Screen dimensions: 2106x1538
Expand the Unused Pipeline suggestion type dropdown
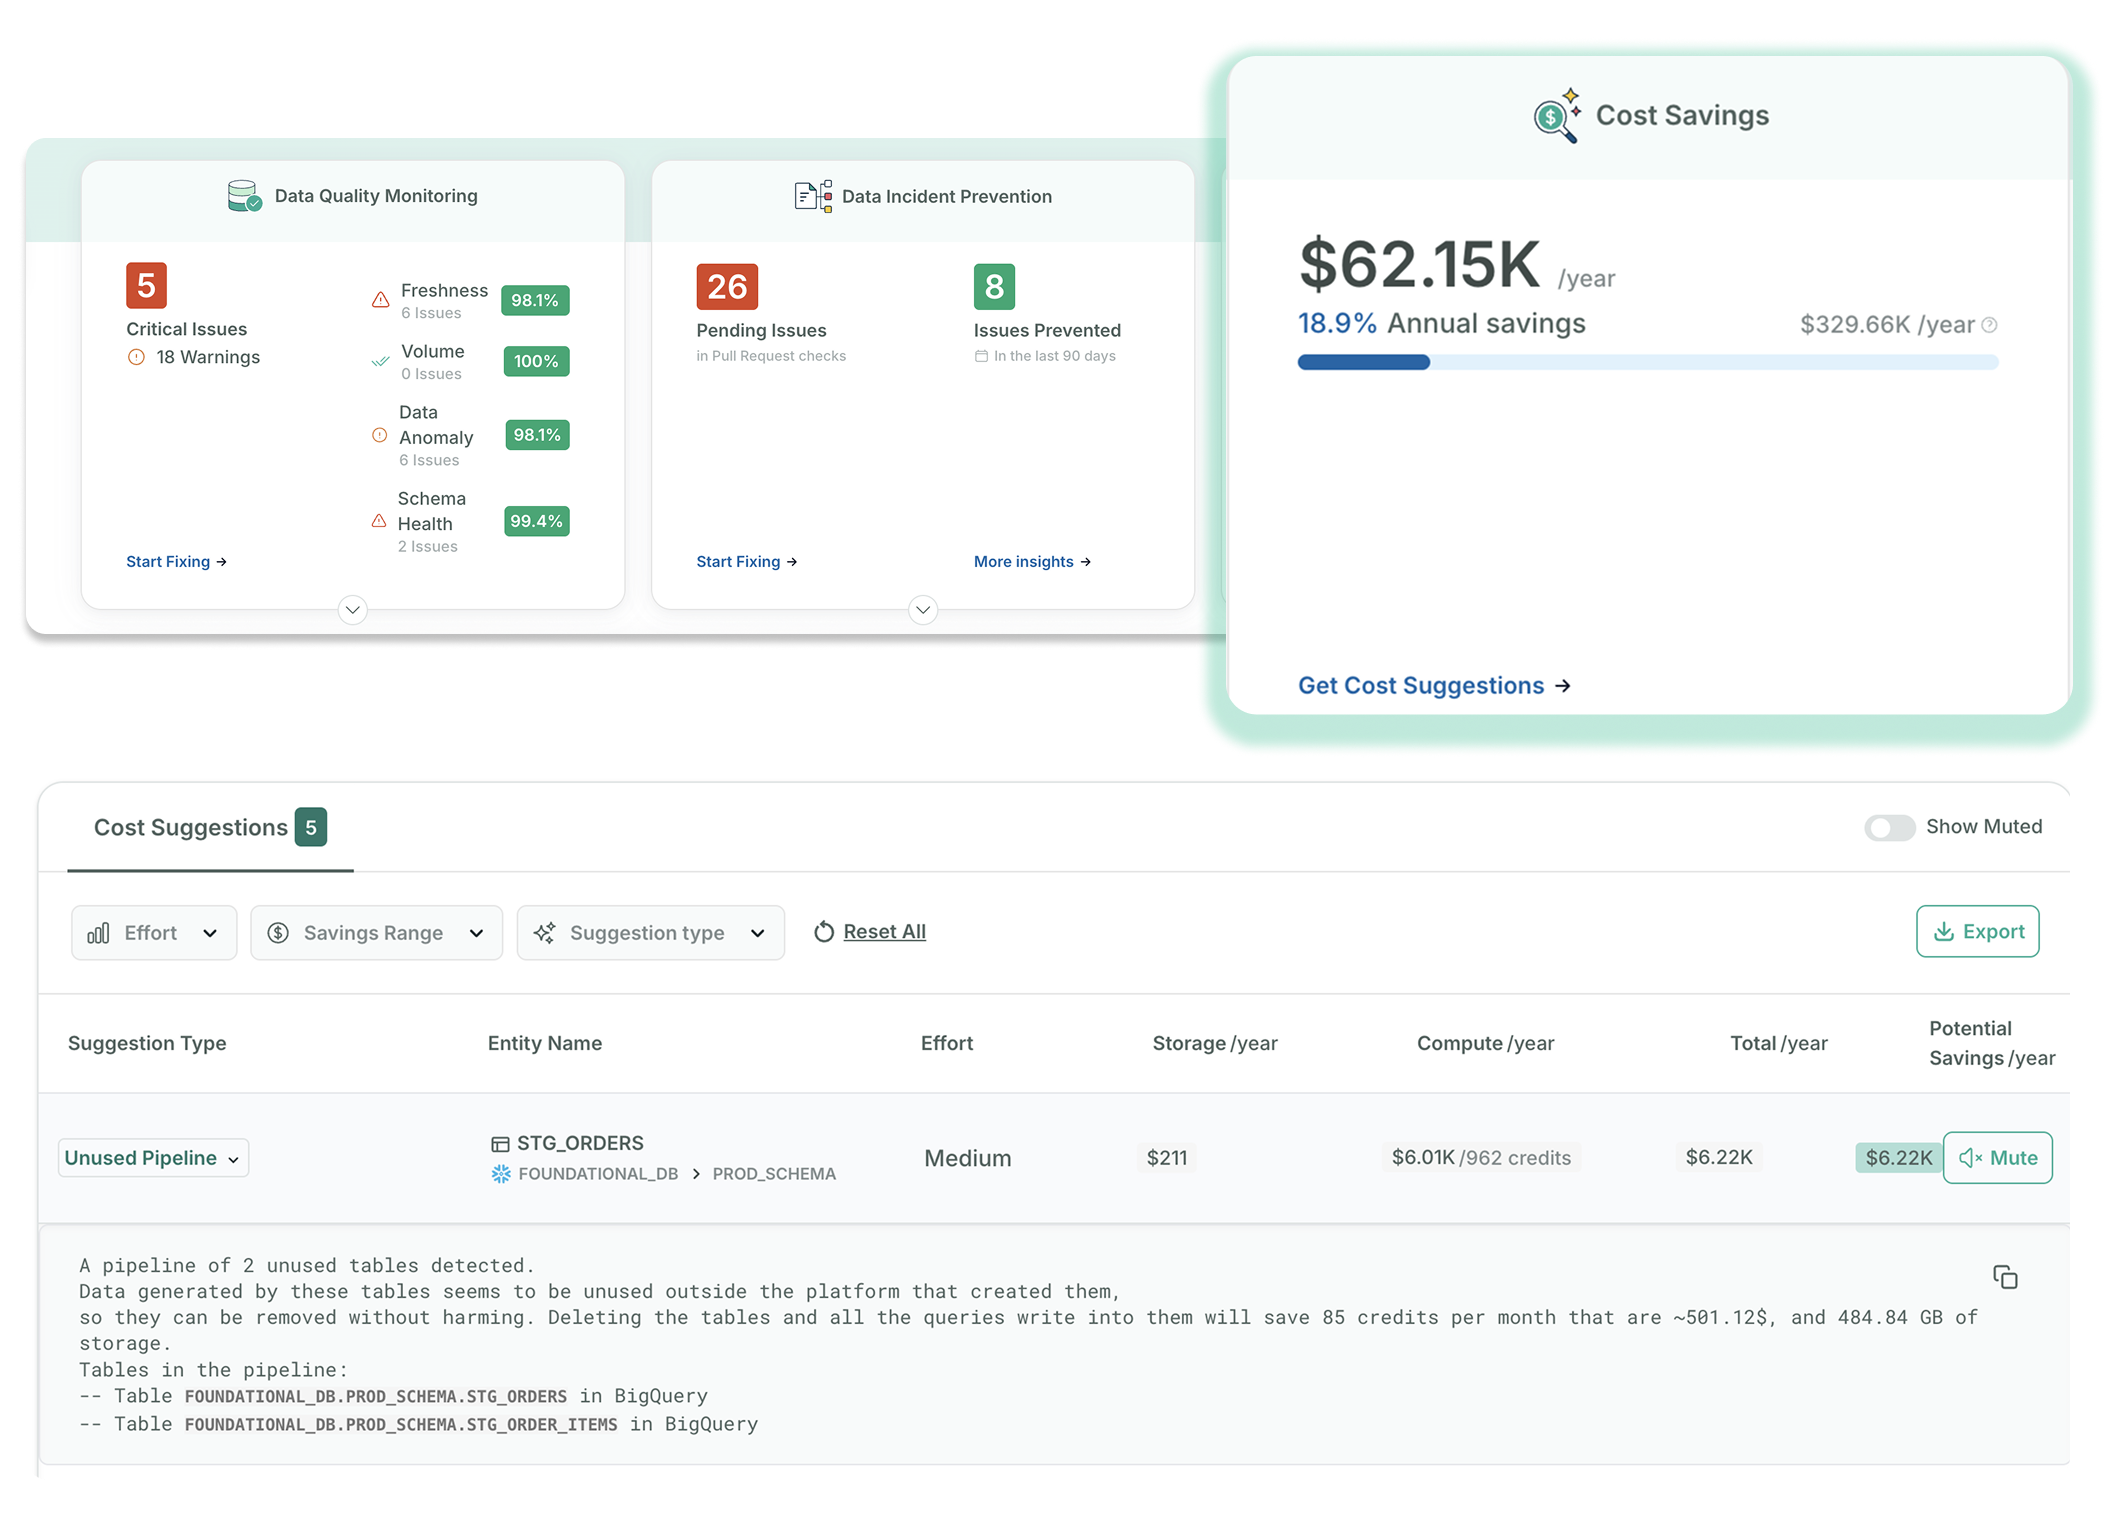pyautogui.click(x=153, y=1158)
